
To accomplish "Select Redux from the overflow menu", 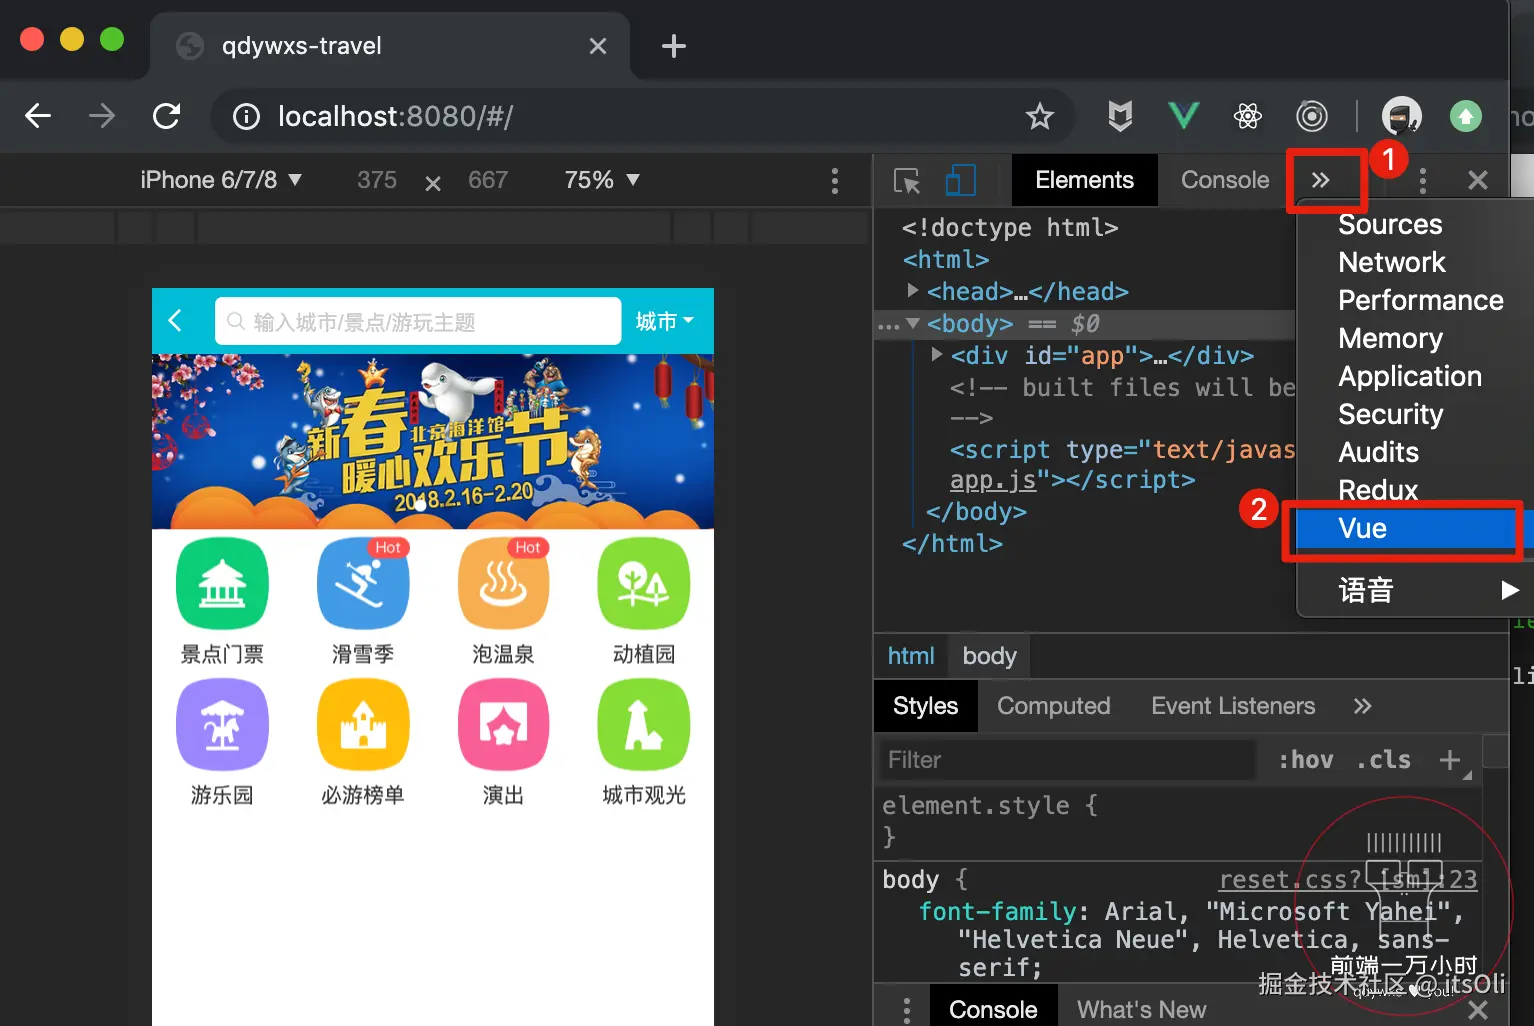I will point(1378,490).
